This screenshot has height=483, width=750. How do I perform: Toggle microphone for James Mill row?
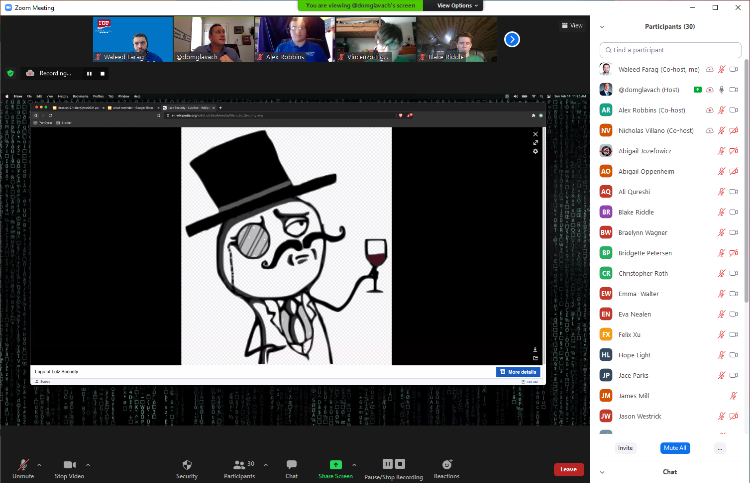[x=733, y=395]
